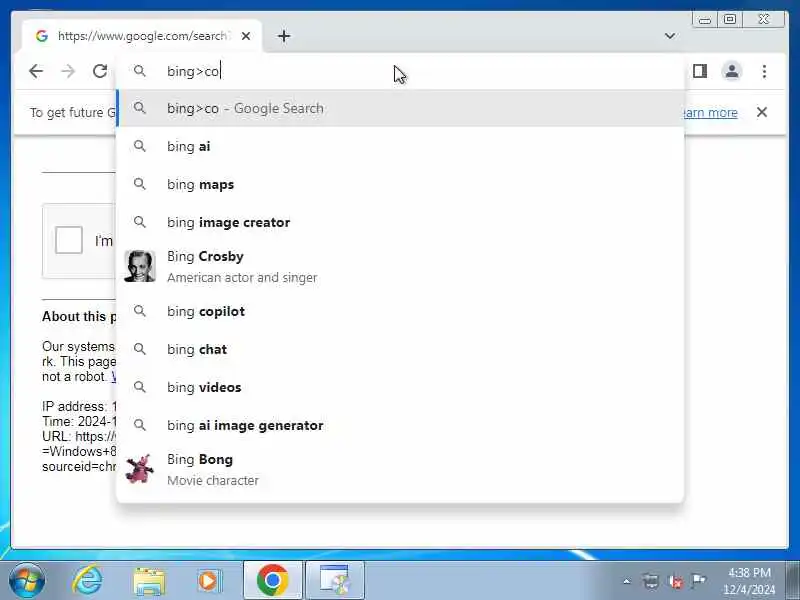Go back using Chrome's back arrow
This screenshot has height=600, width=800.
point(36,71)
